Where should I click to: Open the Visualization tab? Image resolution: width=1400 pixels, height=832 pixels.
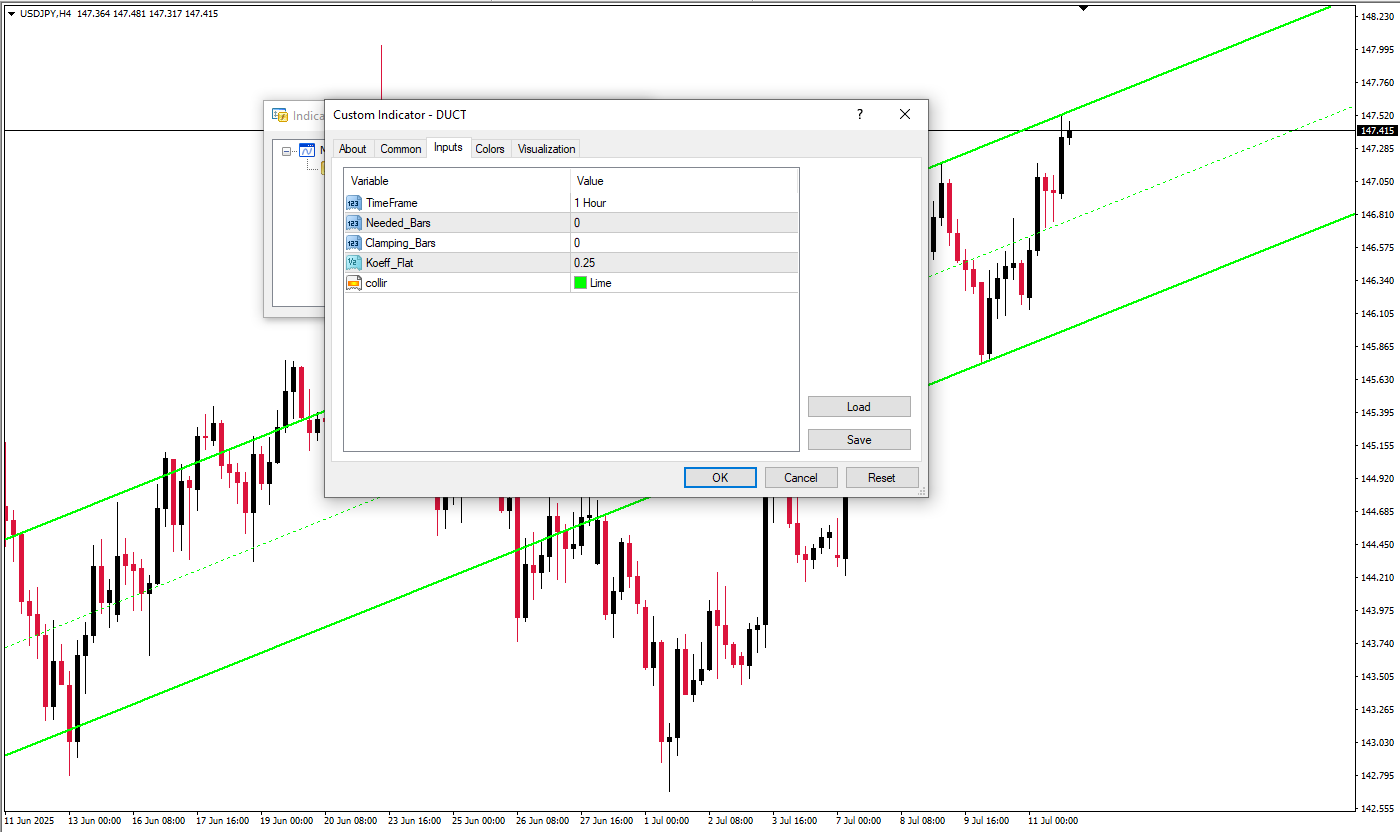[546, 149]
